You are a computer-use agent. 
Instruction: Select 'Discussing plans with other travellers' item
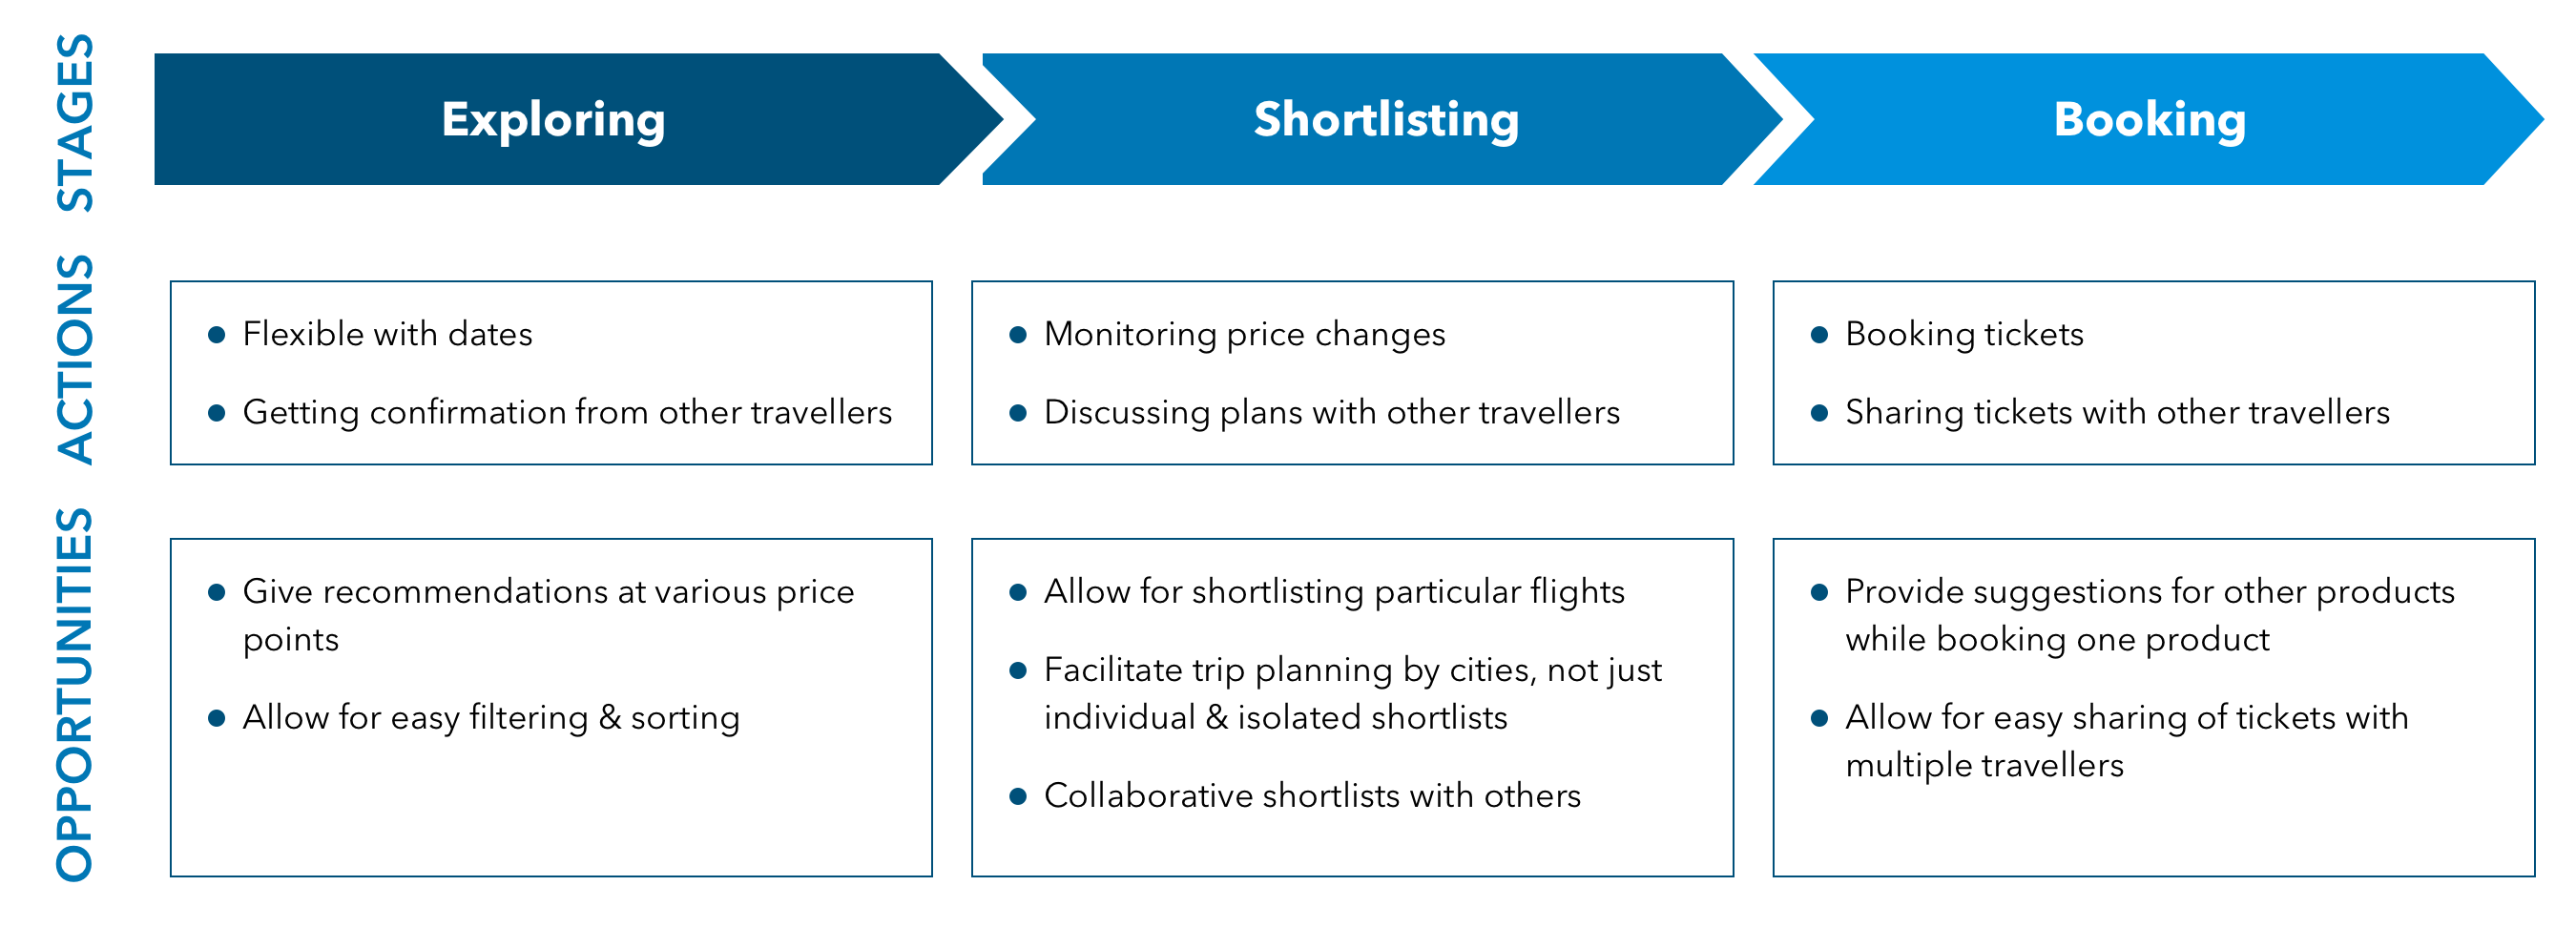point(1331,412)
